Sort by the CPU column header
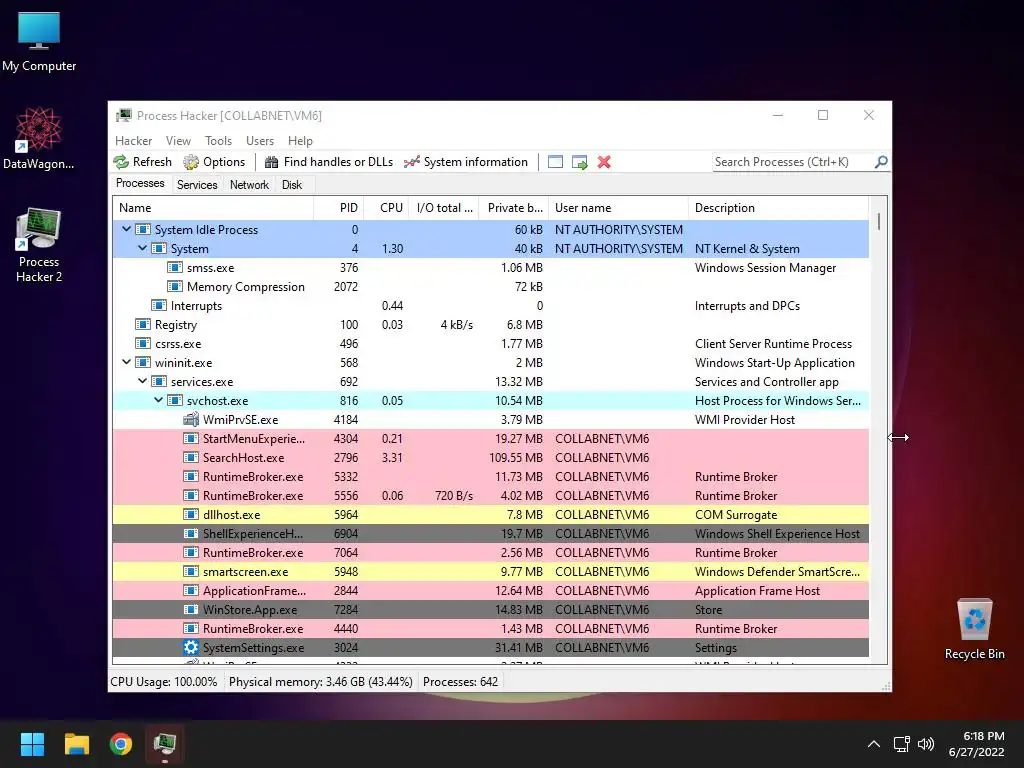The height and width of the screenshot is (768, 1024). (387, 208)
